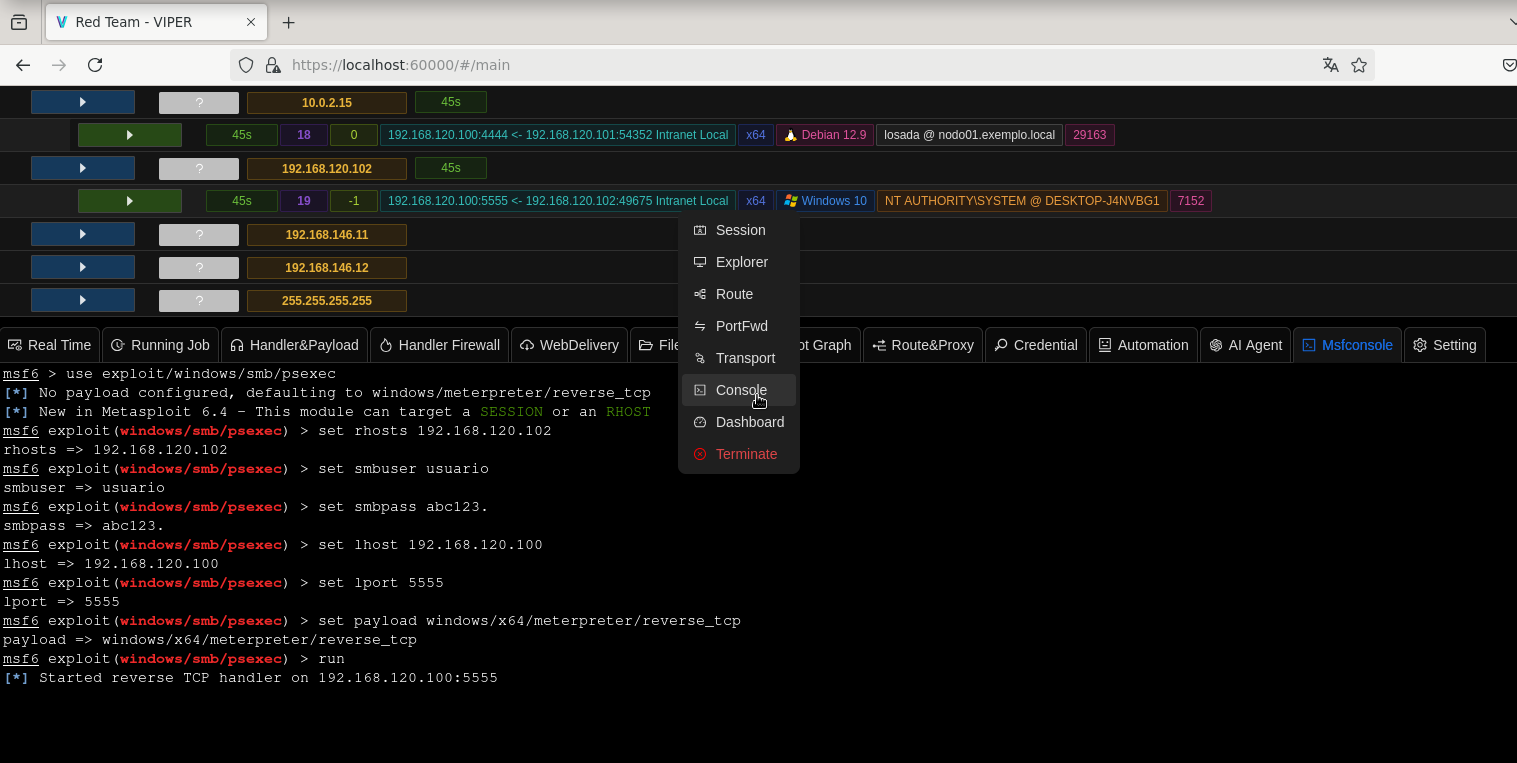Viewport: 1517px width, 763px height.
Task: Click inside the msfconsole terminal output area
Action: point(758,562)
